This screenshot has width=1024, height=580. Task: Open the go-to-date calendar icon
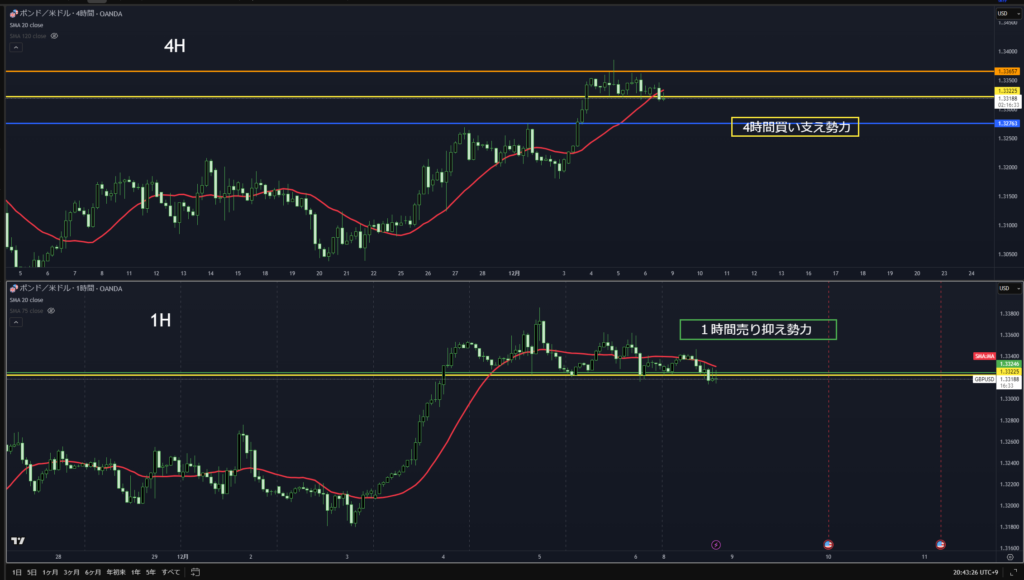(x=194, y=572)
